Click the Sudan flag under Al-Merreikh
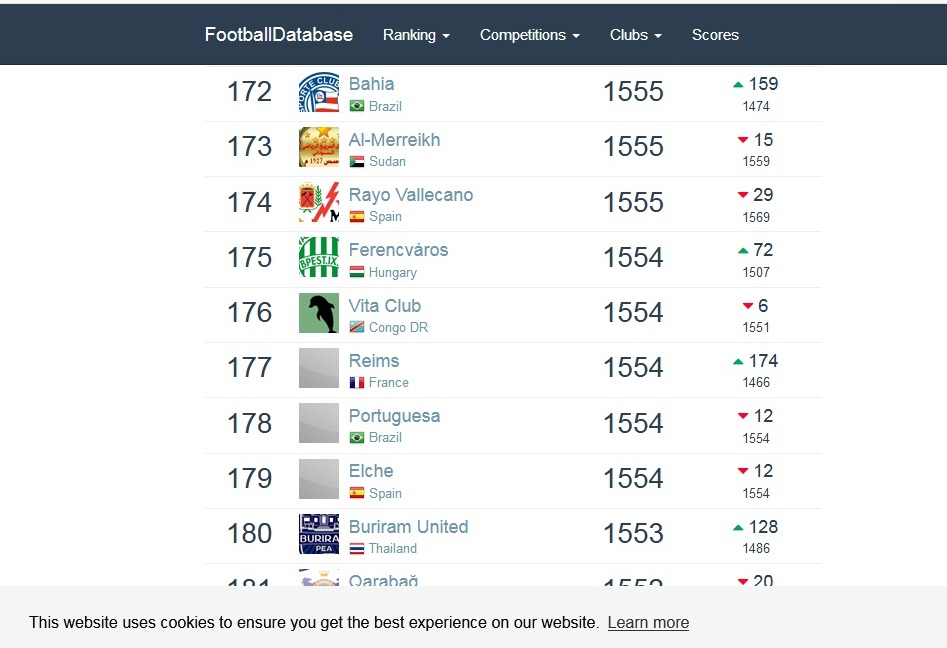Viewport: 947px width, 648px height. pos(357,162)
